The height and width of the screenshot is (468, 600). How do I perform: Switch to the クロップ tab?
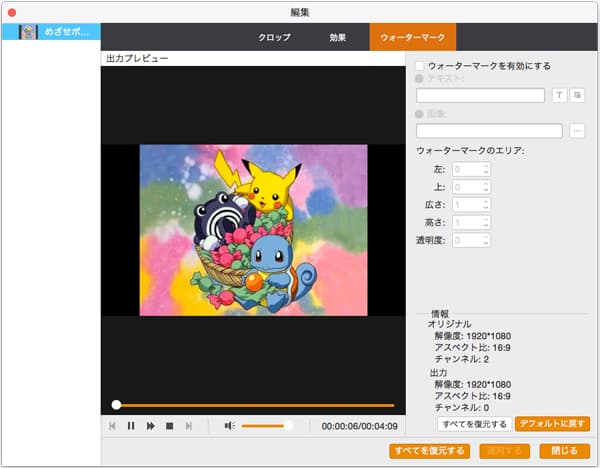click(x=274, y=37)
